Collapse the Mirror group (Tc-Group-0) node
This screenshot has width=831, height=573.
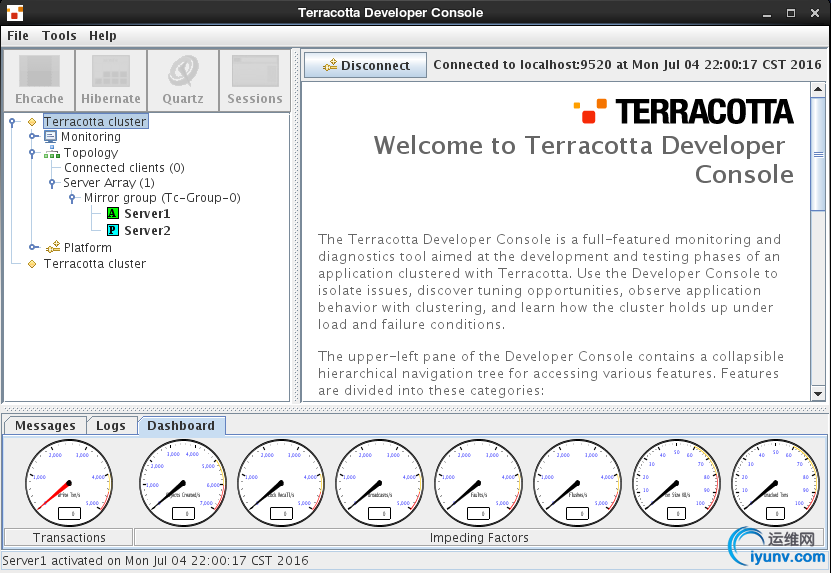point(72,198)
